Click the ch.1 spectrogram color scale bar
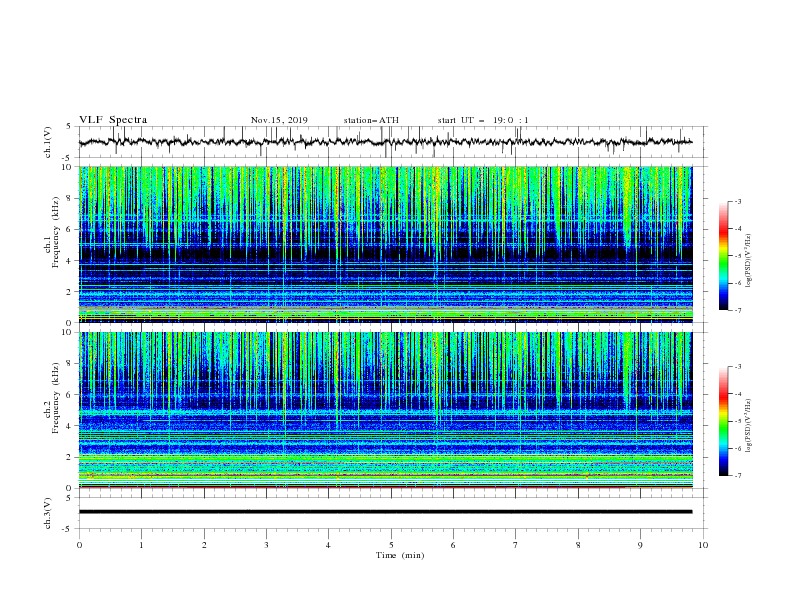792x612 pixels. click(x=723, y=256)
